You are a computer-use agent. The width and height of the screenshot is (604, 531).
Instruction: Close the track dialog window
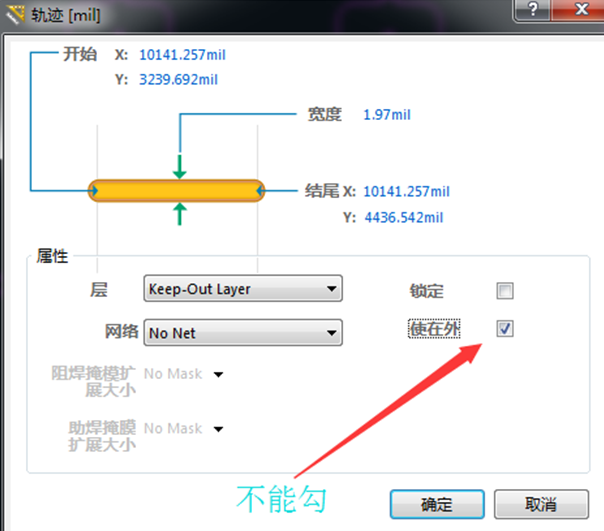coord(579,9)
